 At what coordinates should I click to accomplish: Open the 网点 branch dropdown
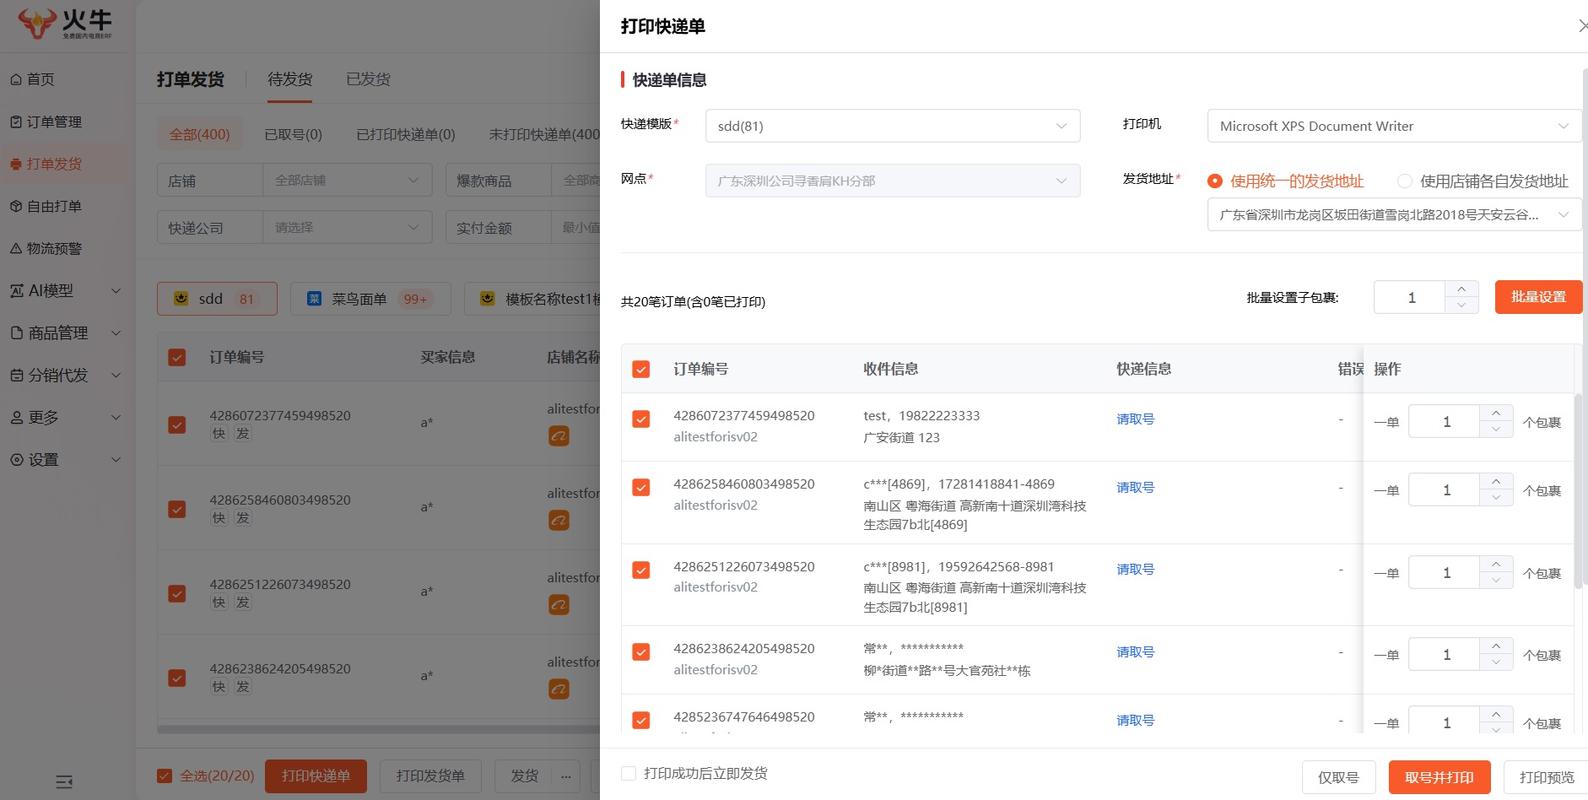click(893, 181)
